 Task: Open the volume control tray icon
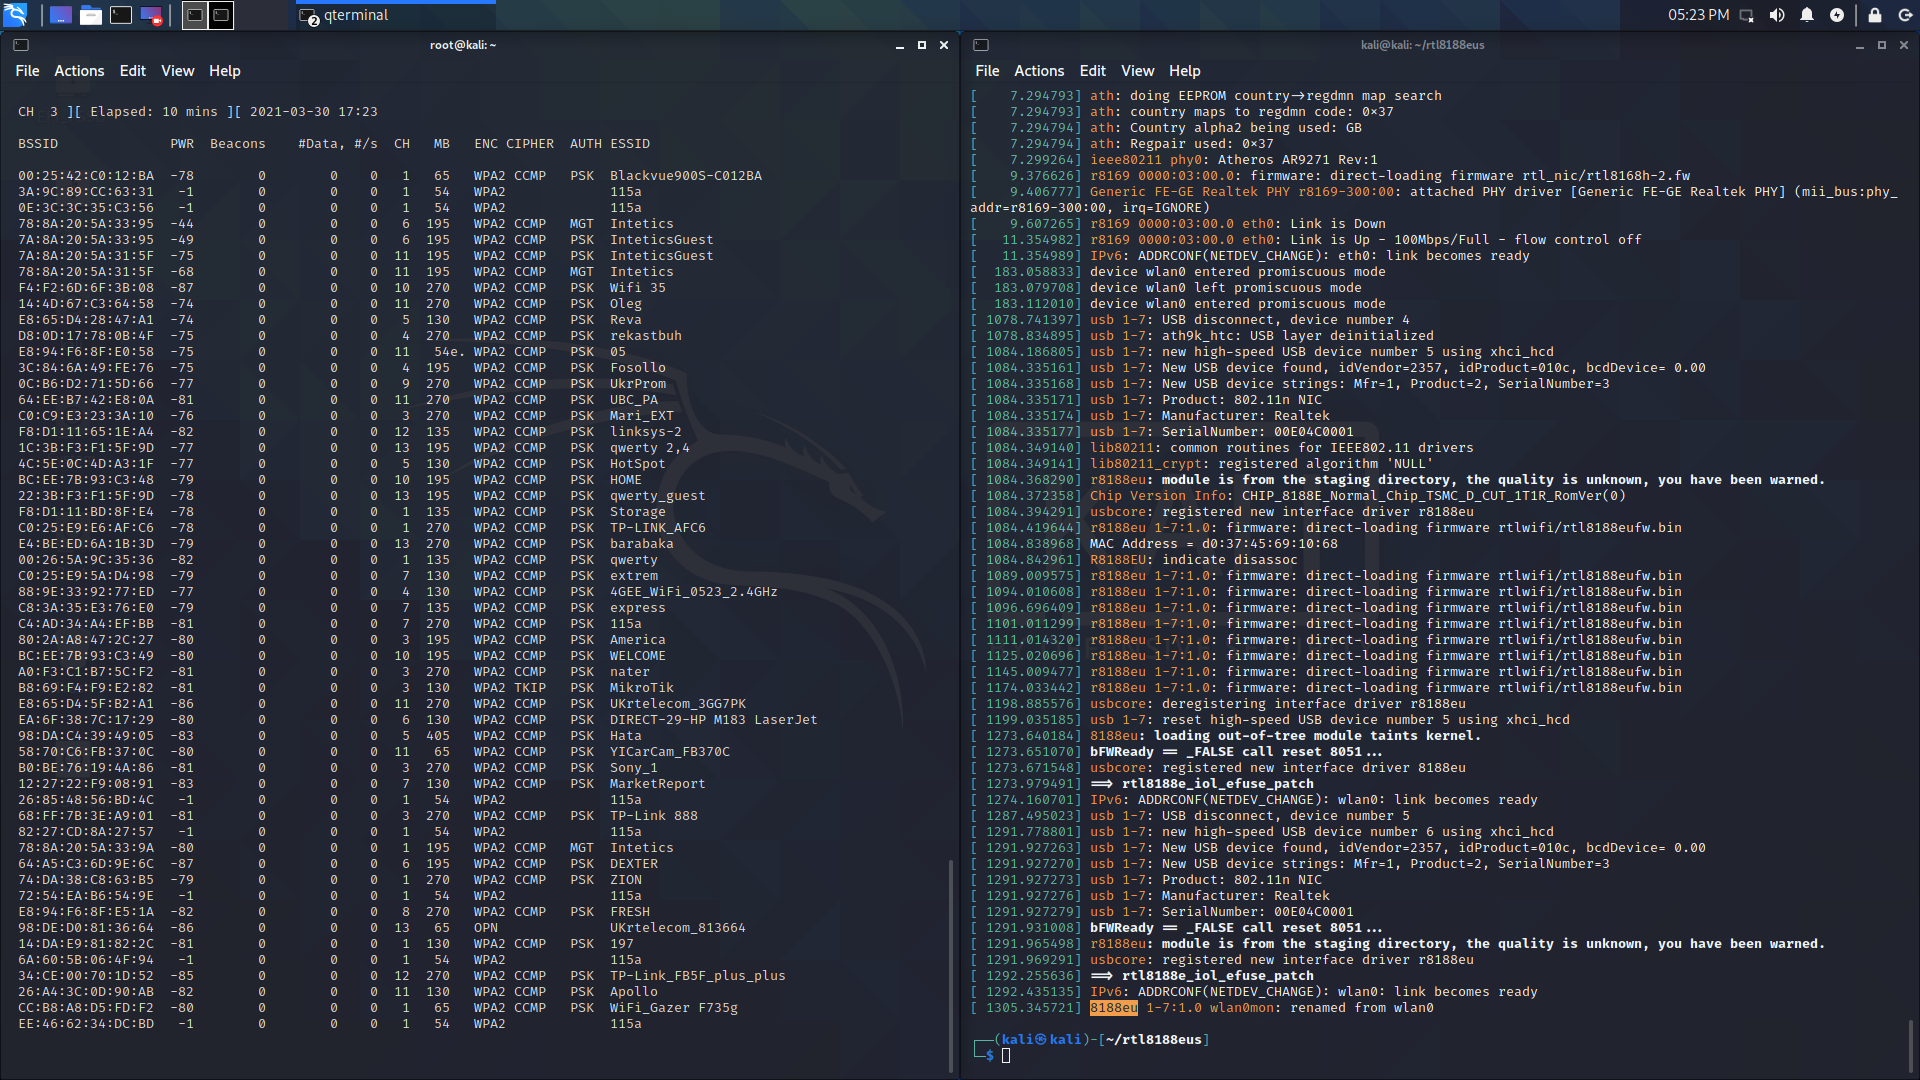[1777, 15]
